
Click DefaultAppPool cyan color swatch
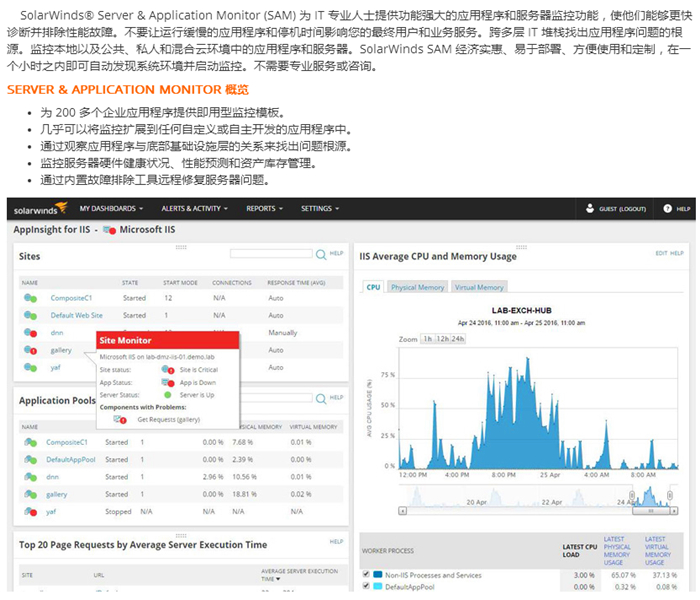coord(378,586)
